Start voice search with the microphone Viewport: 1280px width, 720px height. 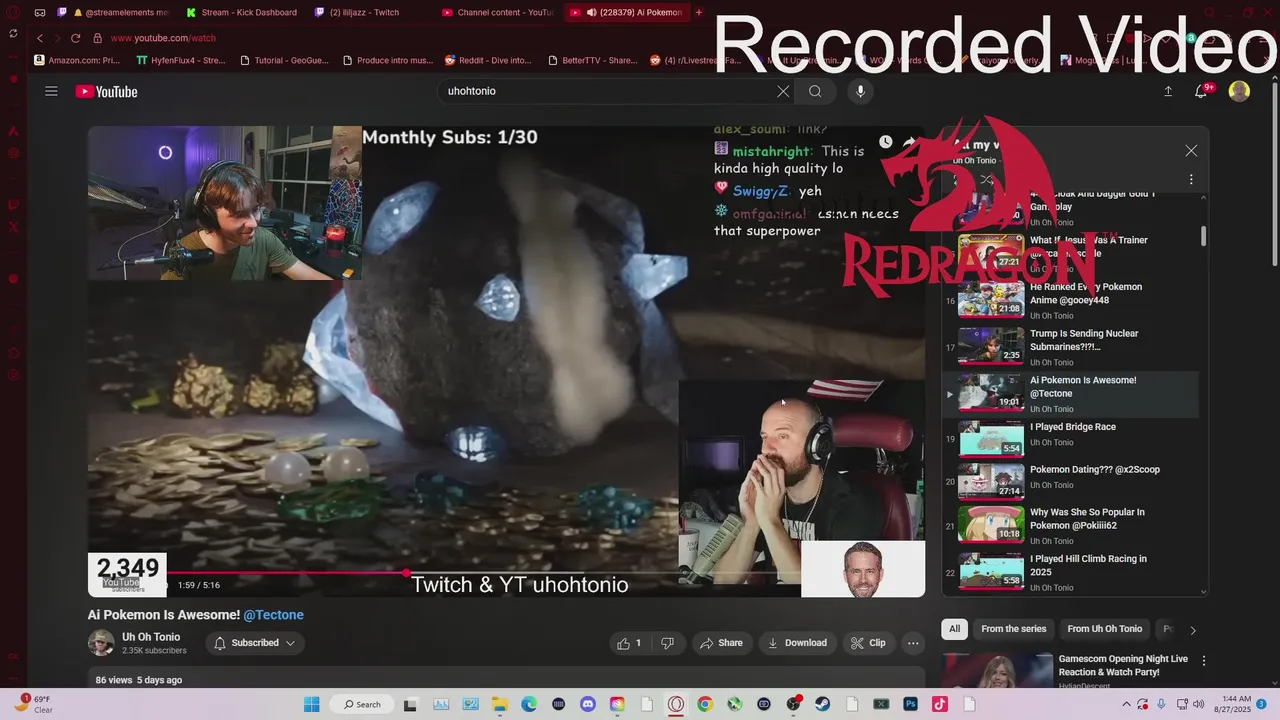click(x=860, y=91)
